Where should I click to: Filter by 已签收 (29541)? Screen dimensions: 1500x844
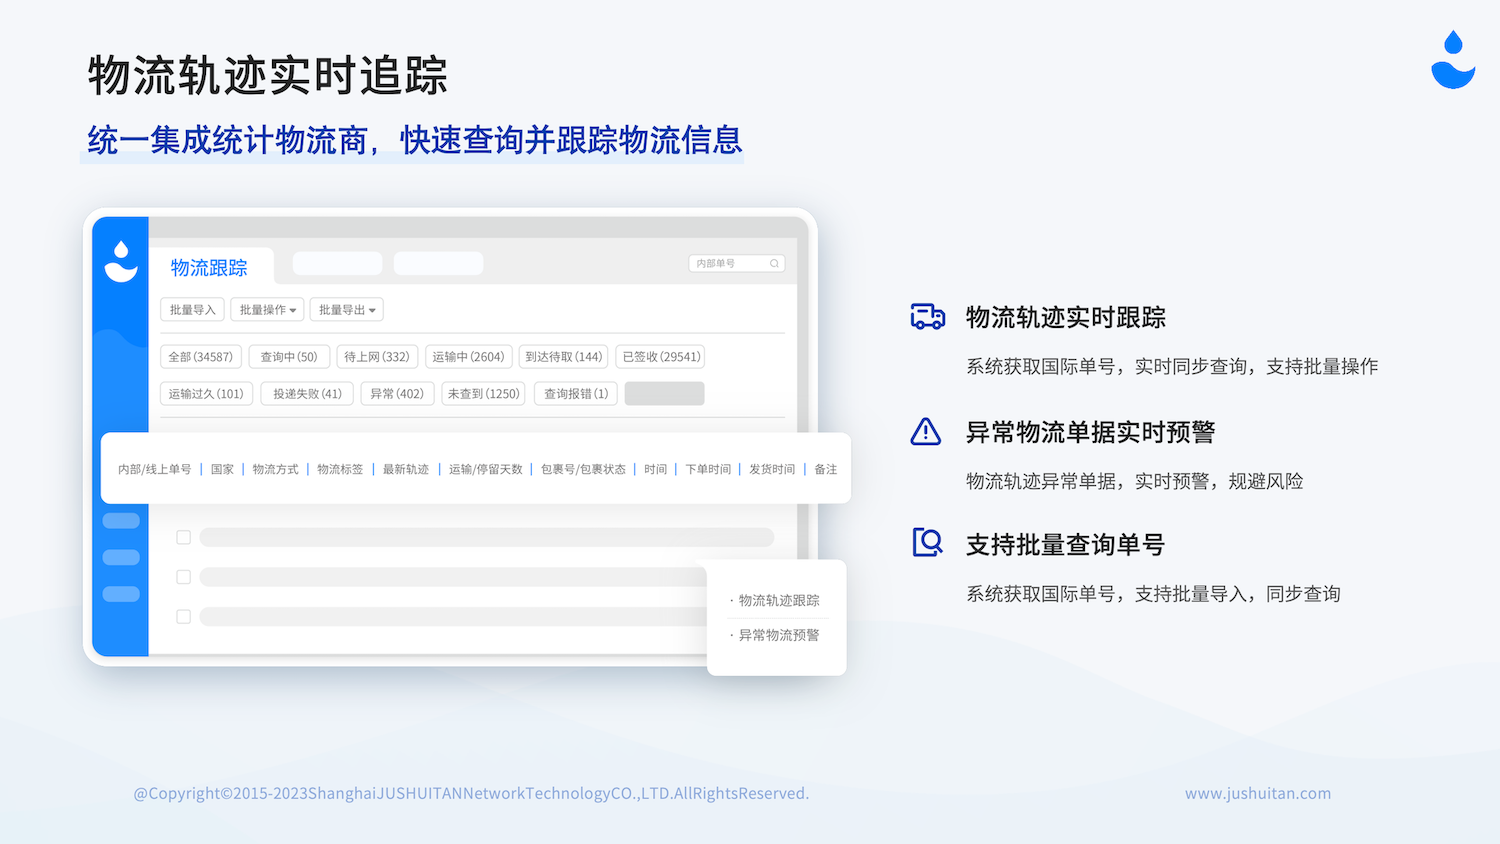click(661, 357)
